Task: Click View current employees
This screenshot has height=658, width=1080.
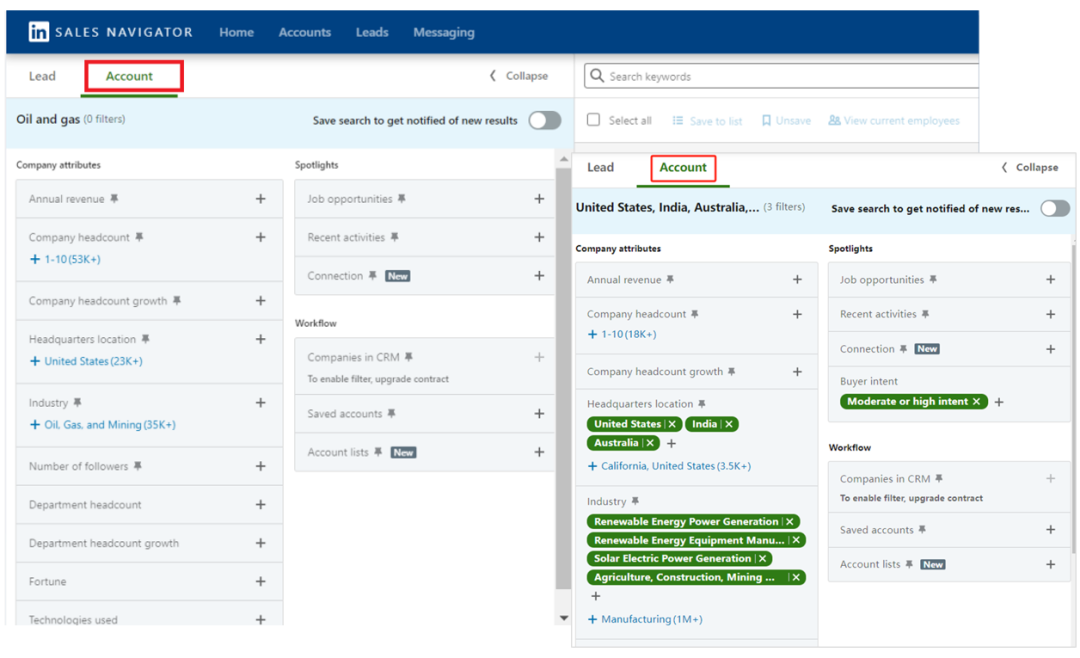Action: [x=893, y=121]
